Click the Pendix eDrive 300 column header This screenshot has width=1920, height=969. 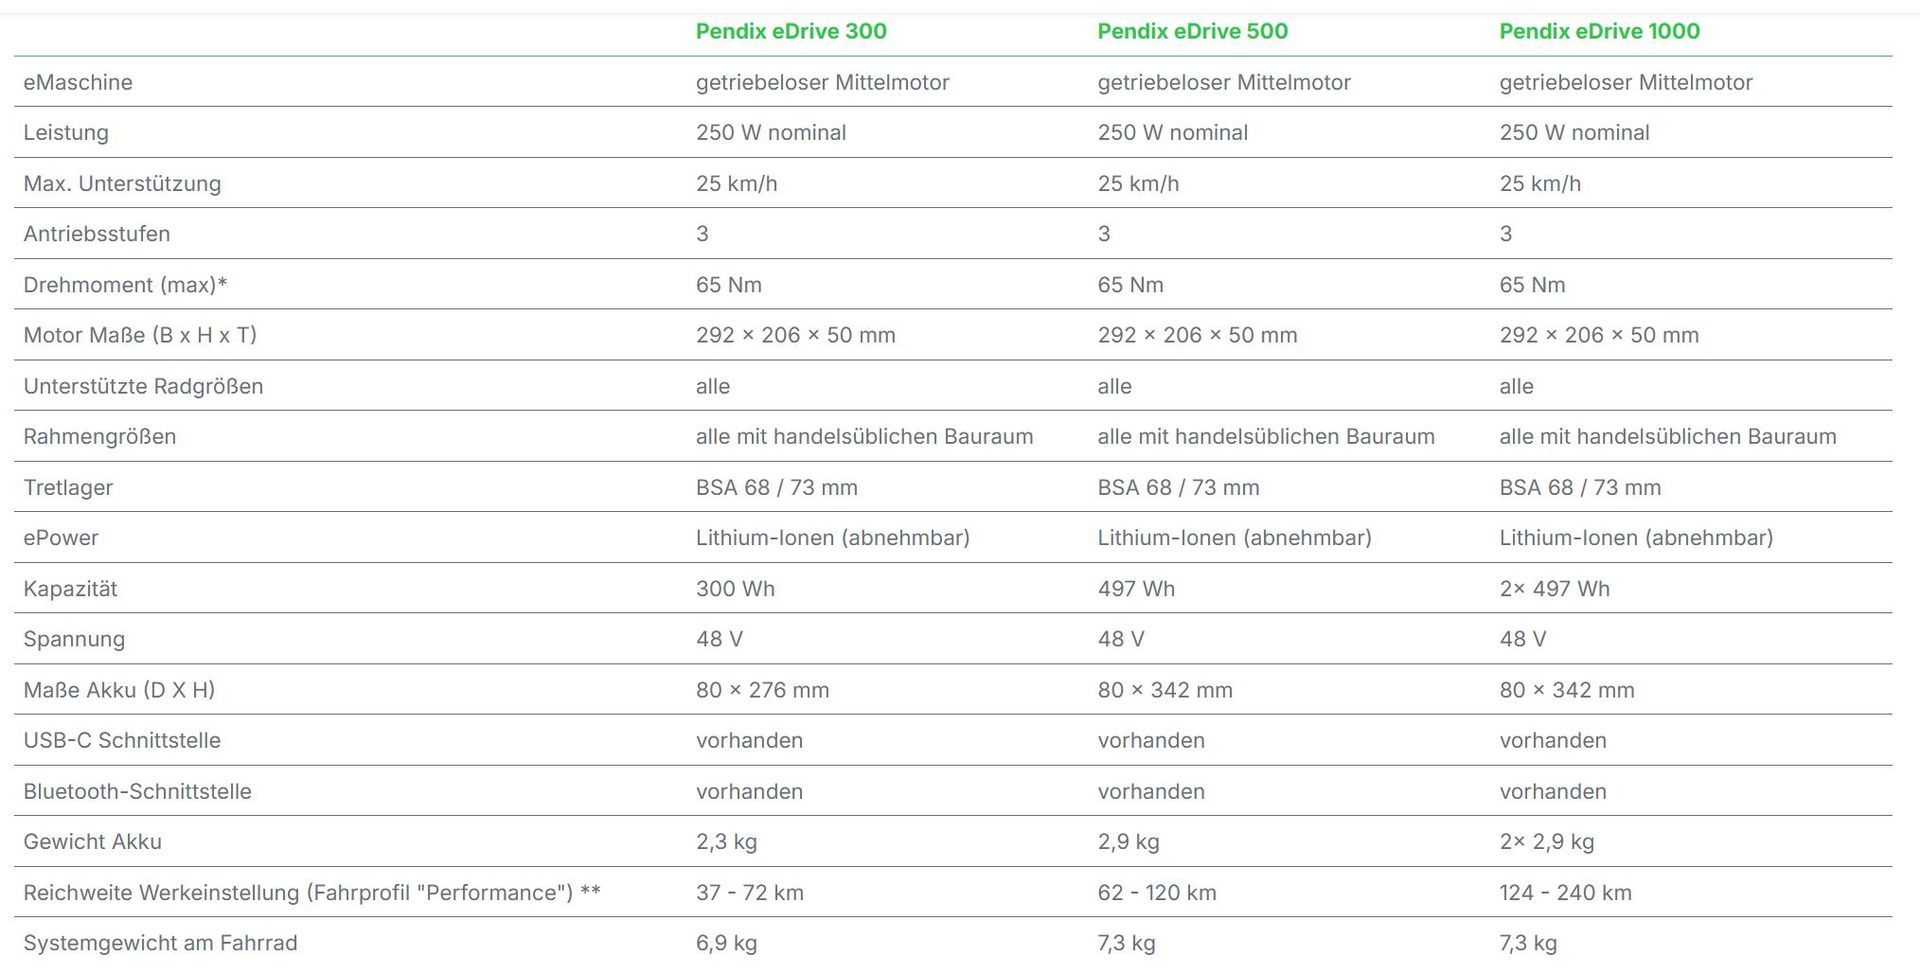click(791, 31)
